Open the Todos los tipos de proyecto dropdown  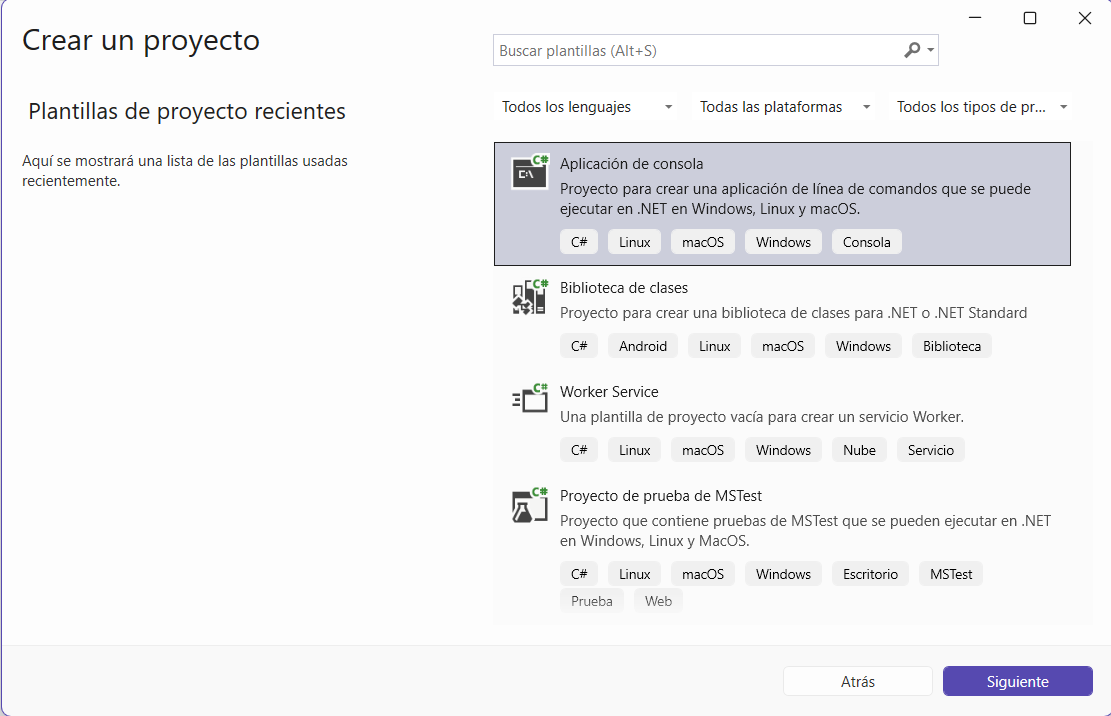point(981,107)
